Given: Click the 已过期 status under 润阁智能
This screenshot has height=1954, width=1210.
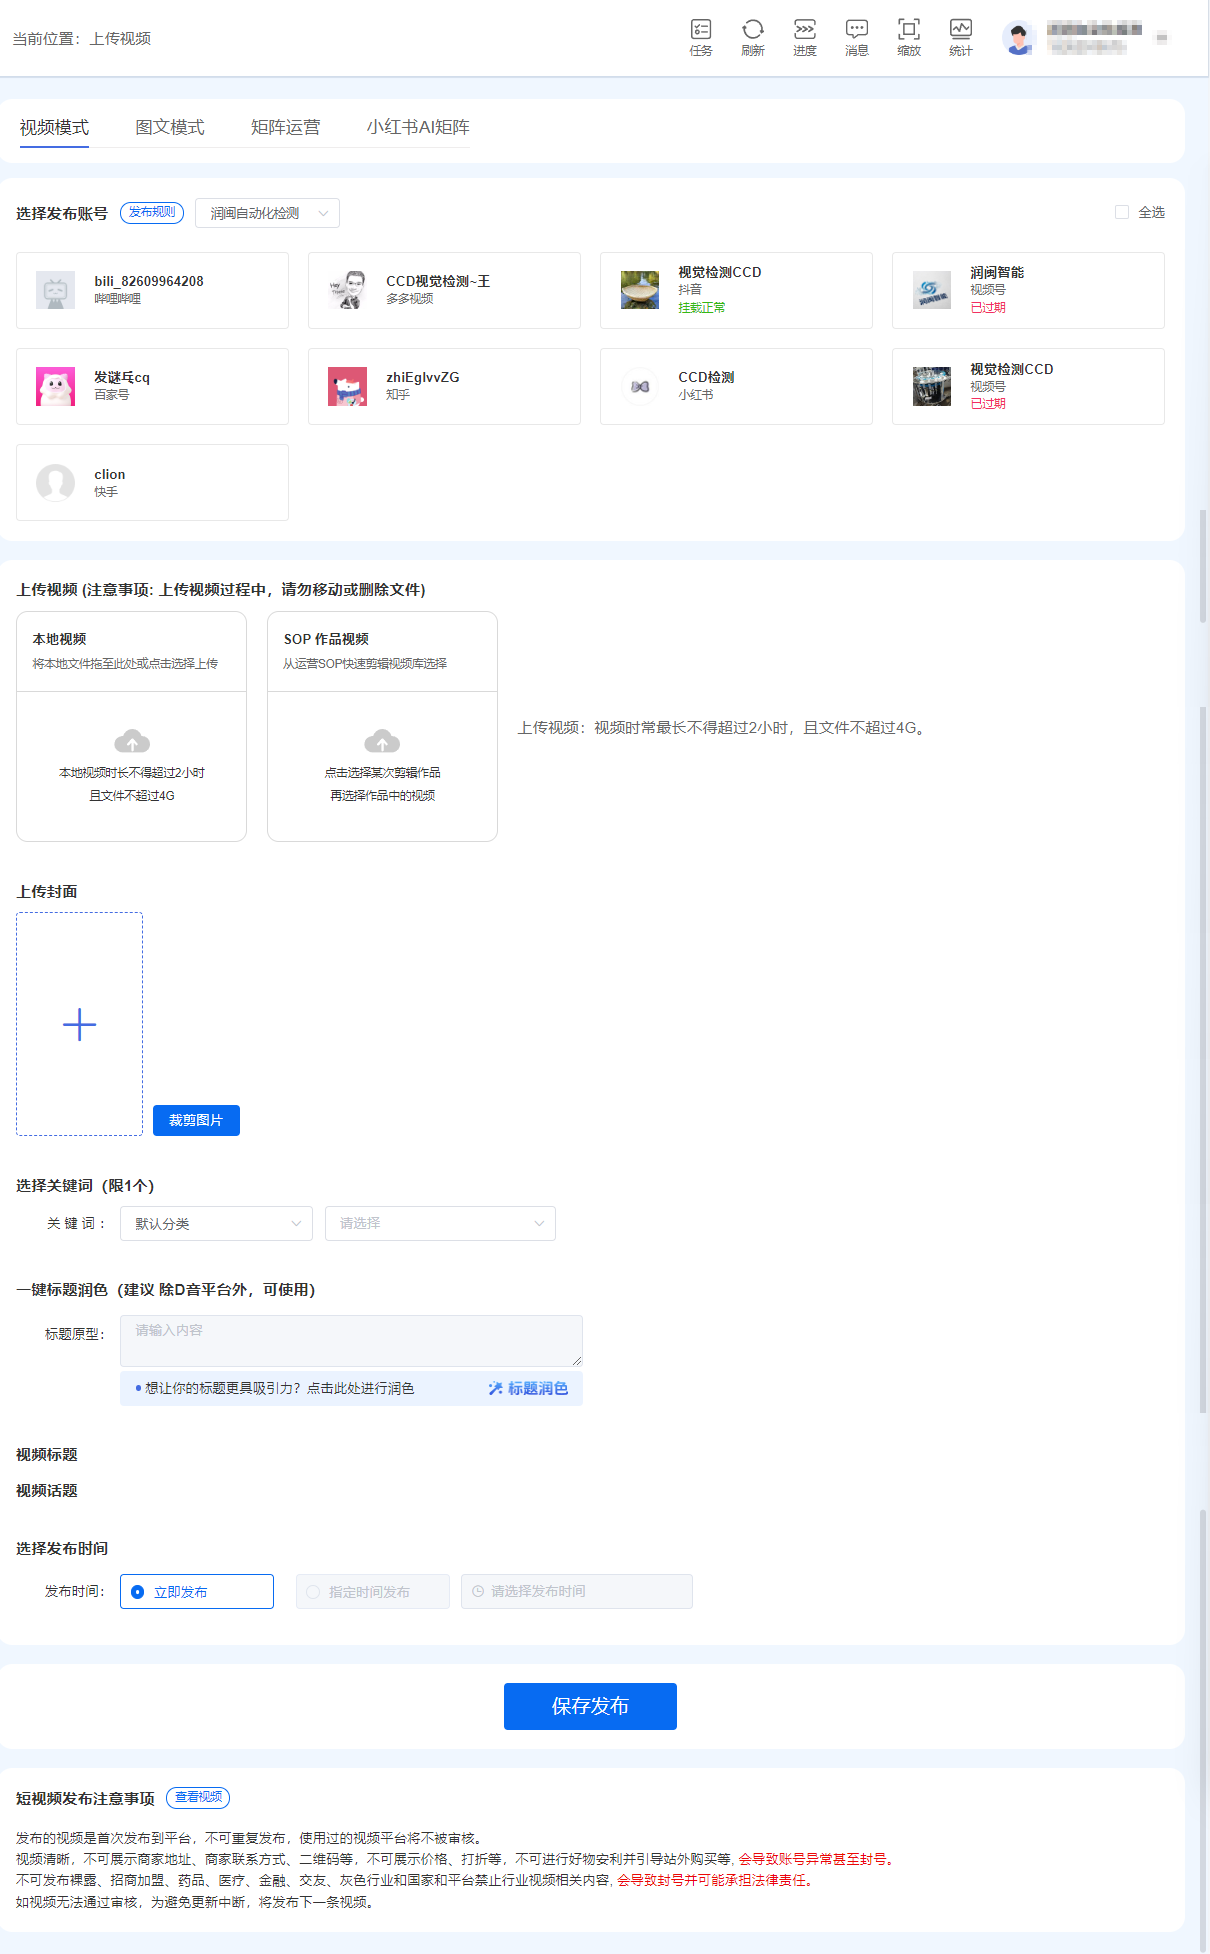Looking at the screenshot, I should [988, 308].
